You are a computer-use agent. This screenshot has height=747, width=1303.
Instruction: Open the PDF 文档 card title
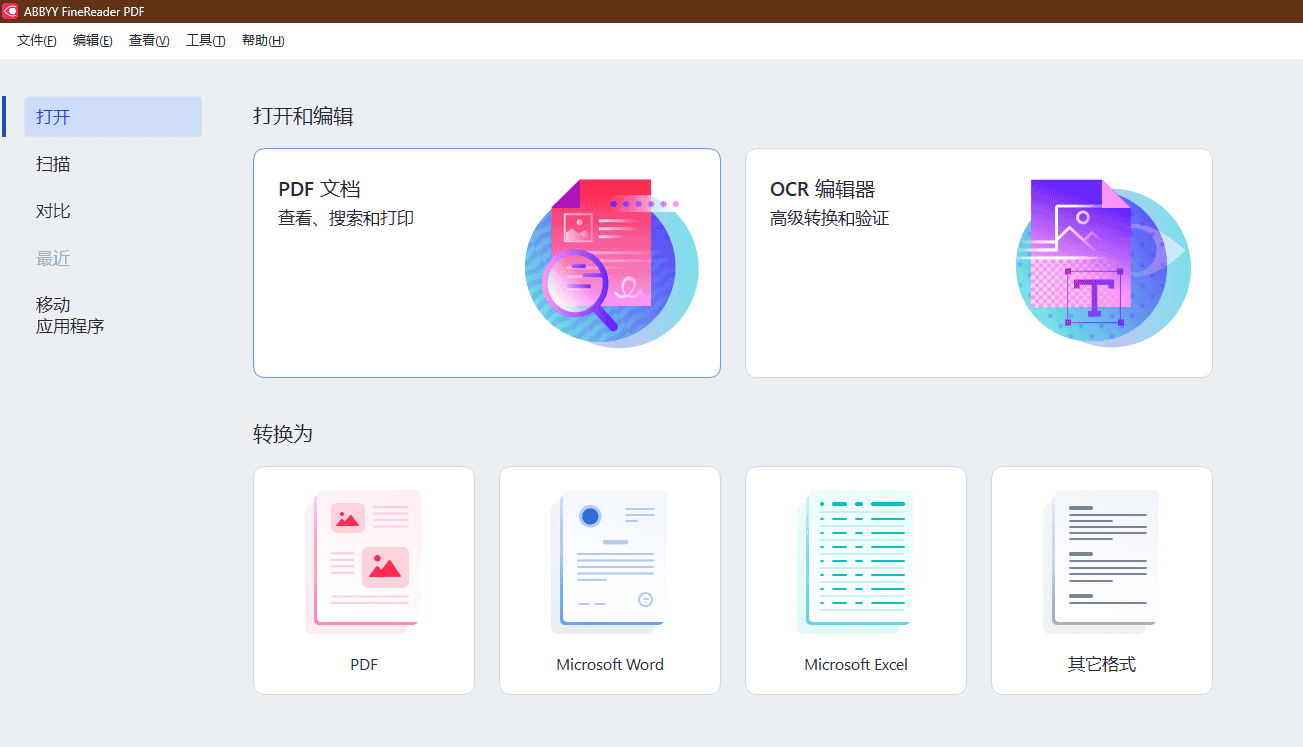pyautogui.click(x=319, y=189)
